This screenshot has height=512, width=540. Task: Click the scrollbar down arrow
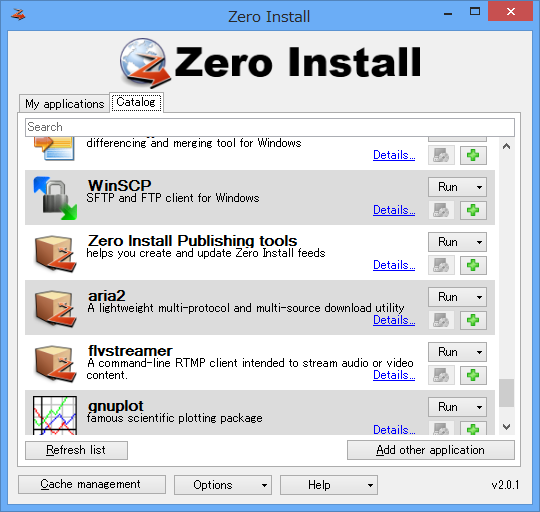tap(506, 427)
